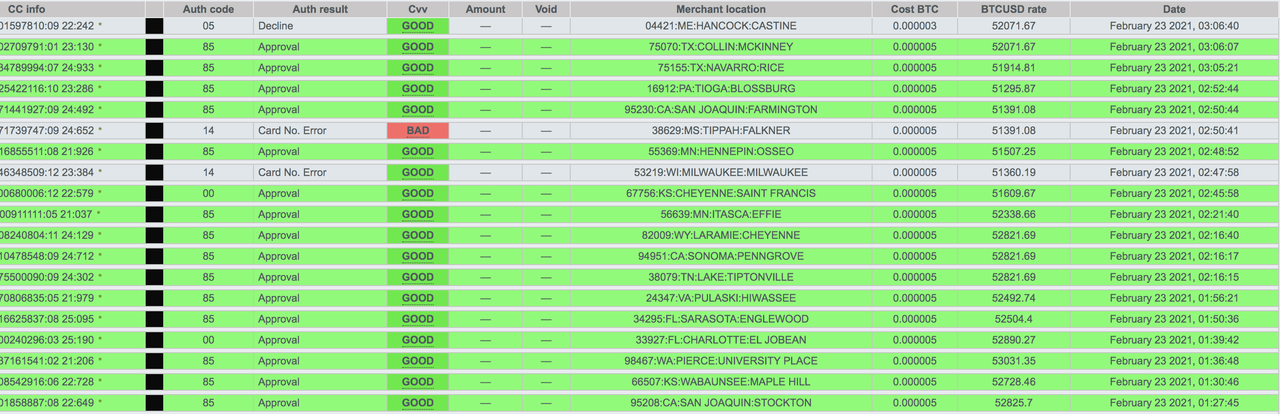Viewport: 1280px width, 414px height.
Task: Click Card No. Error in the FALKNER row
Action: 290,131
